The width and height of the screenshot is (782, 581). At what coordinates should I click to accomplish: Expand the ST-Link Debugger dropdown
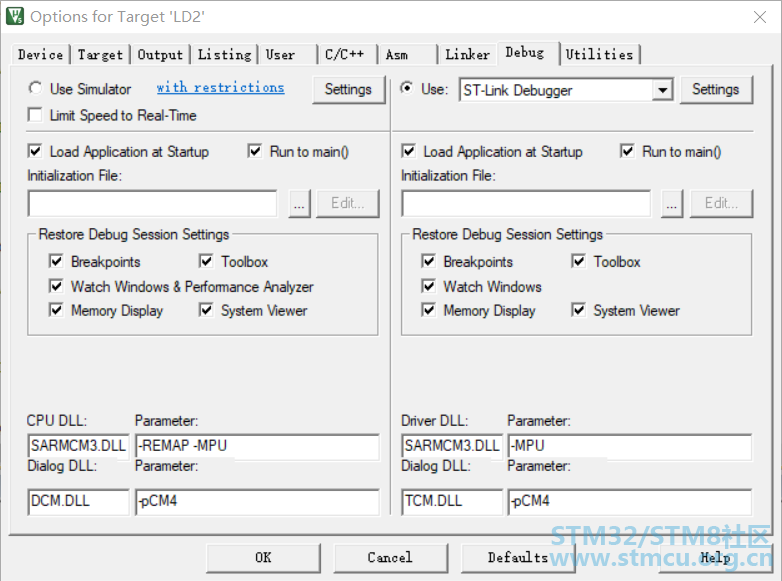[662, 90]
